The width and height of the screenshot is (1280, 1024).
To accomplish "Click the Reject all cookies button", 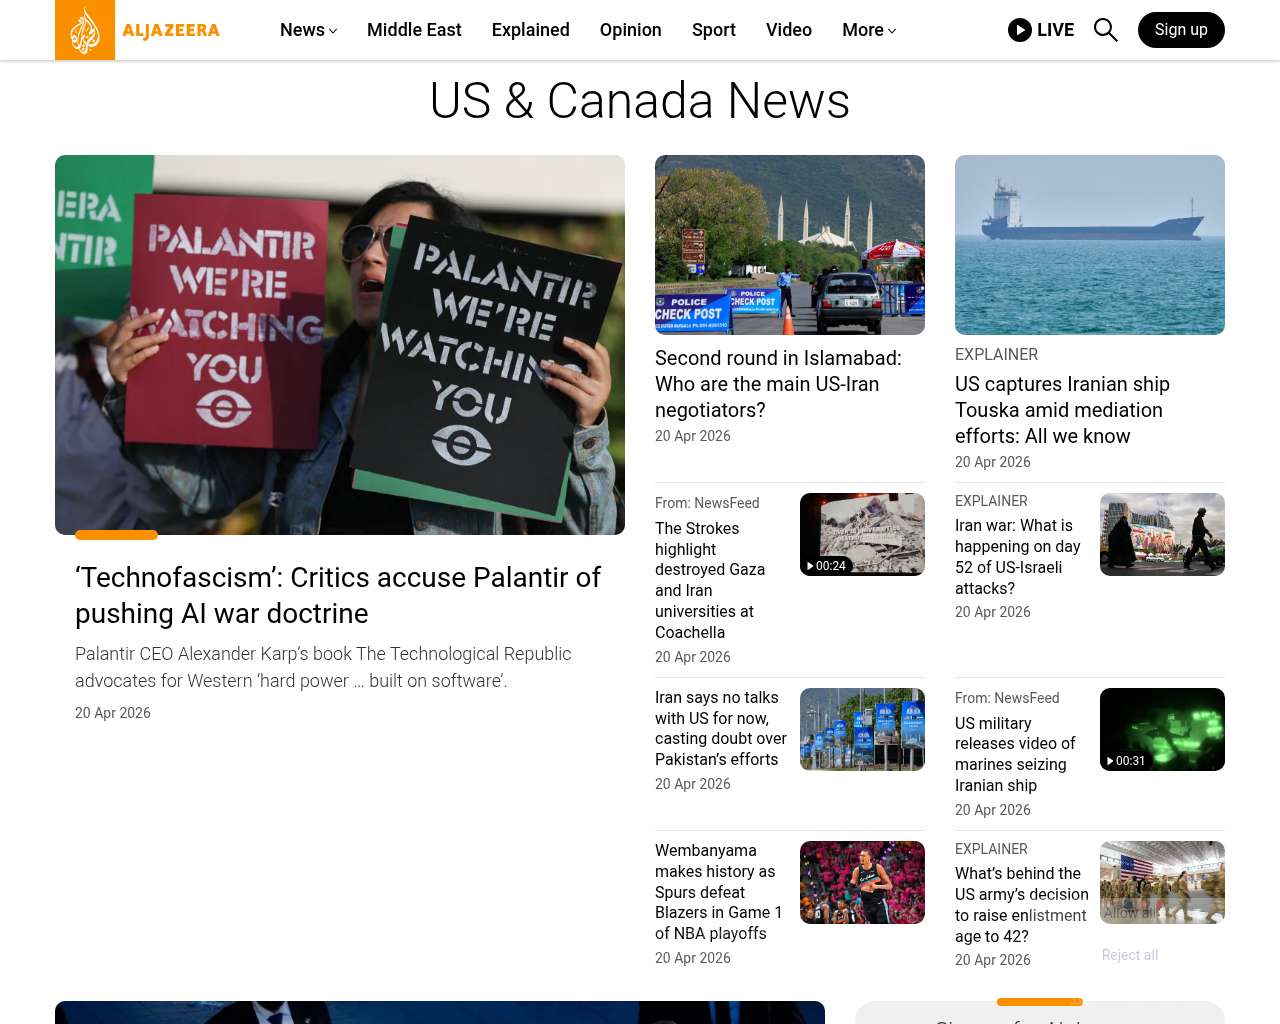I will [x=1130, y=955].
